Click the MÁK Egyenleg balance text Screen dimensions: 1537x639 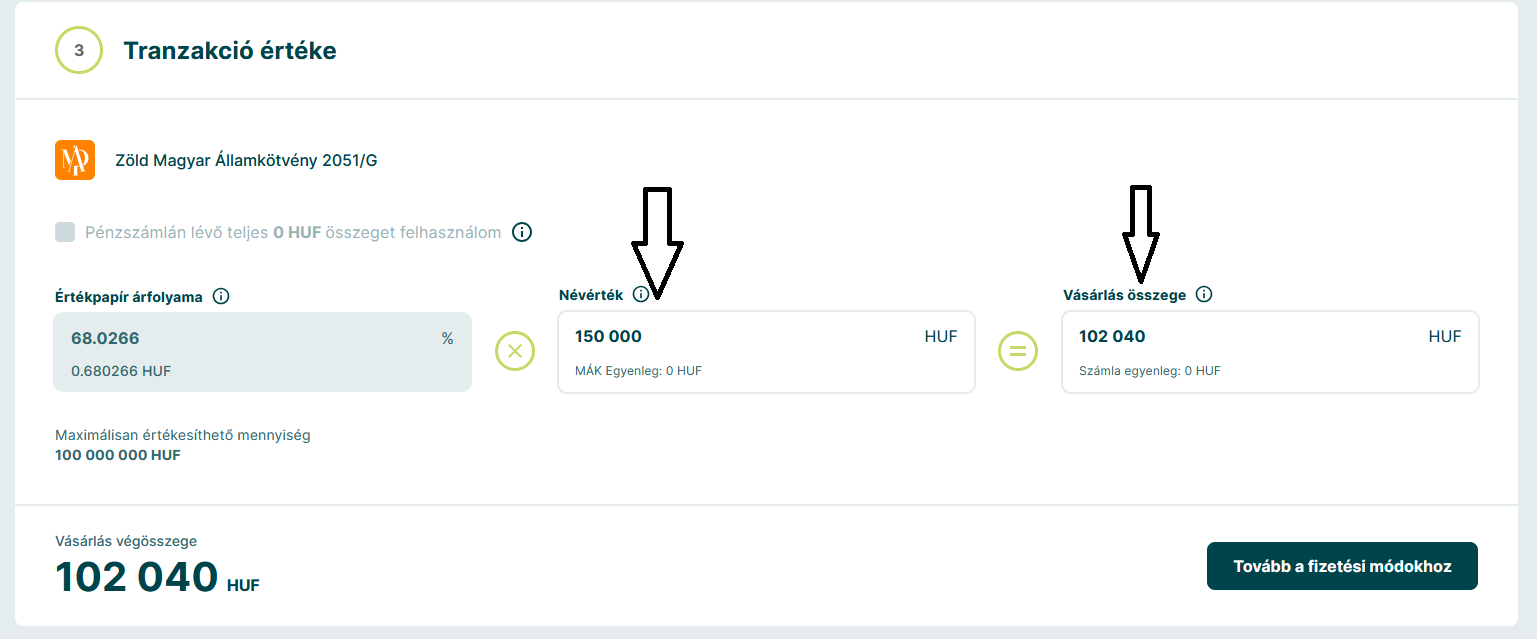638,371
